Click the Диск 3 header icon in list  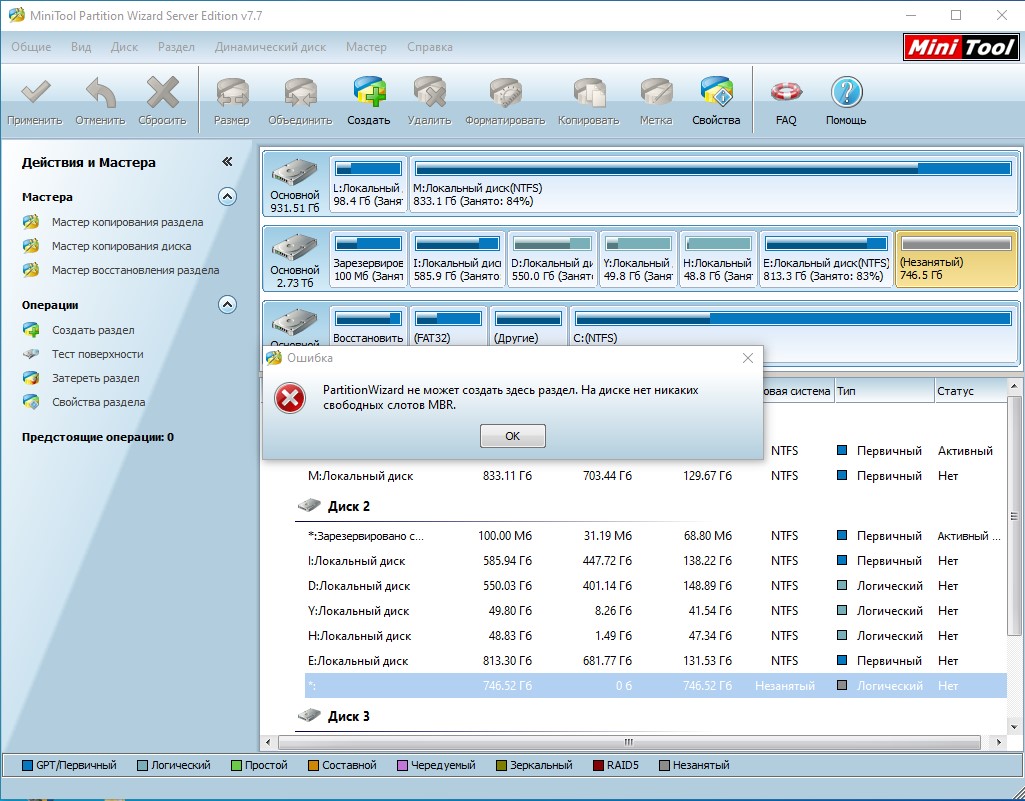coord(310,715)
